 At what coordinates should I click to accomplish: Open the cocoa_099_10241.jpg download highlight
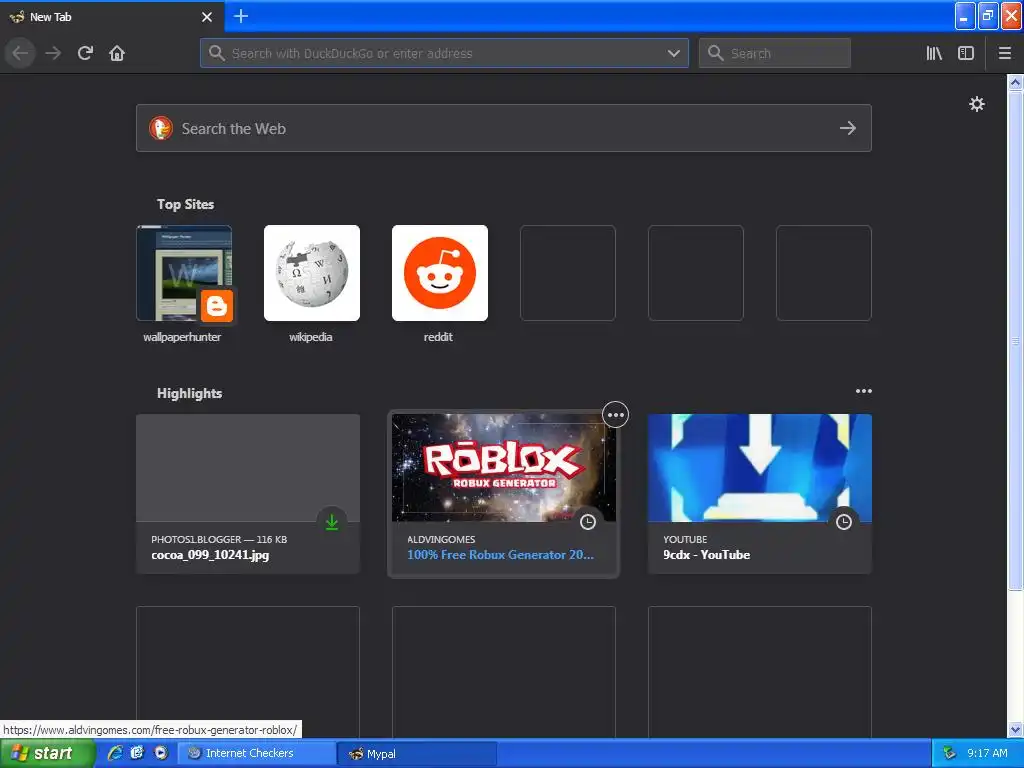[248, 494]
